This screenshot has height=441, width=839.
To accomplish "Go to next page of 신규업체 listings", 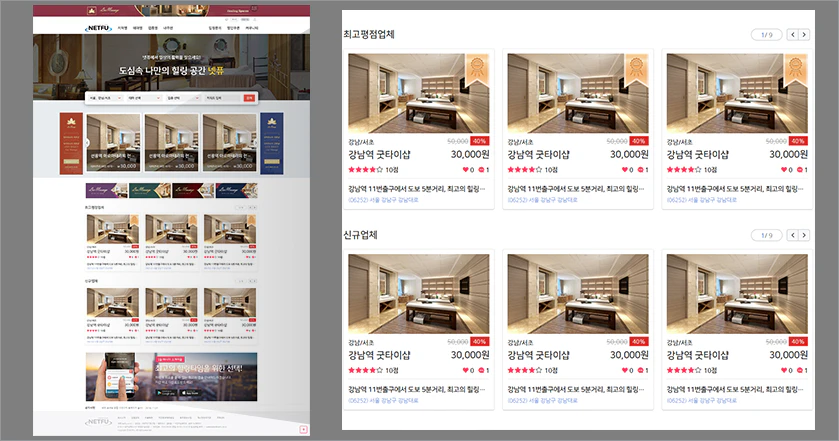I will click(x=804, y=235).
